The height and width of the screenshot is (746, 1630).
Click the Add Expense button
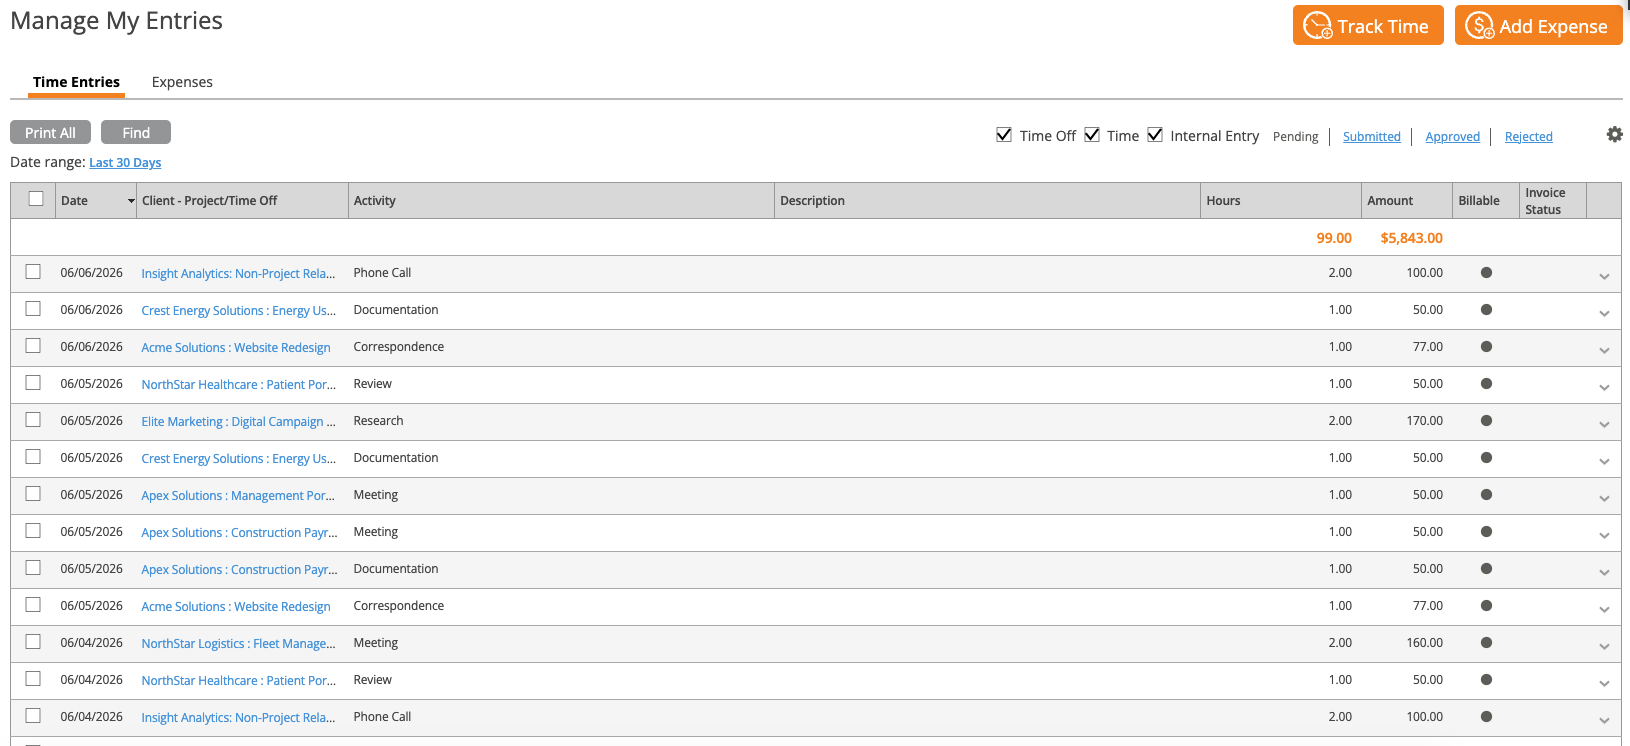1538,26
